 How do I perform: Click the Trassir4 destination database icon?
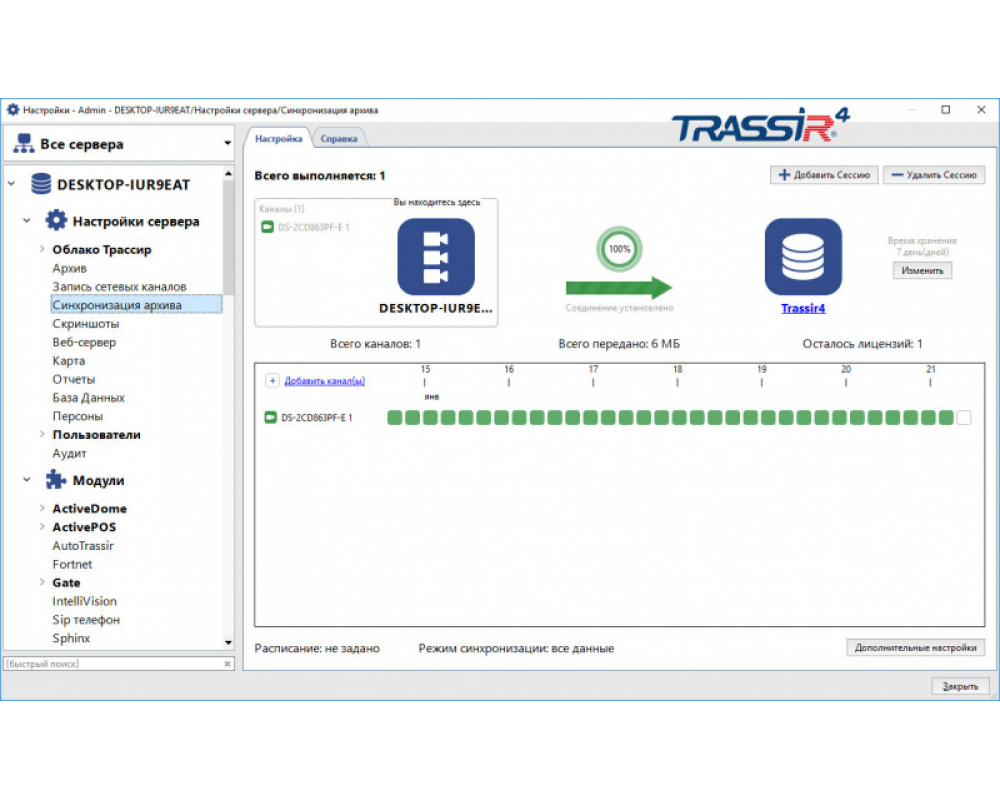tap(803, 257)
